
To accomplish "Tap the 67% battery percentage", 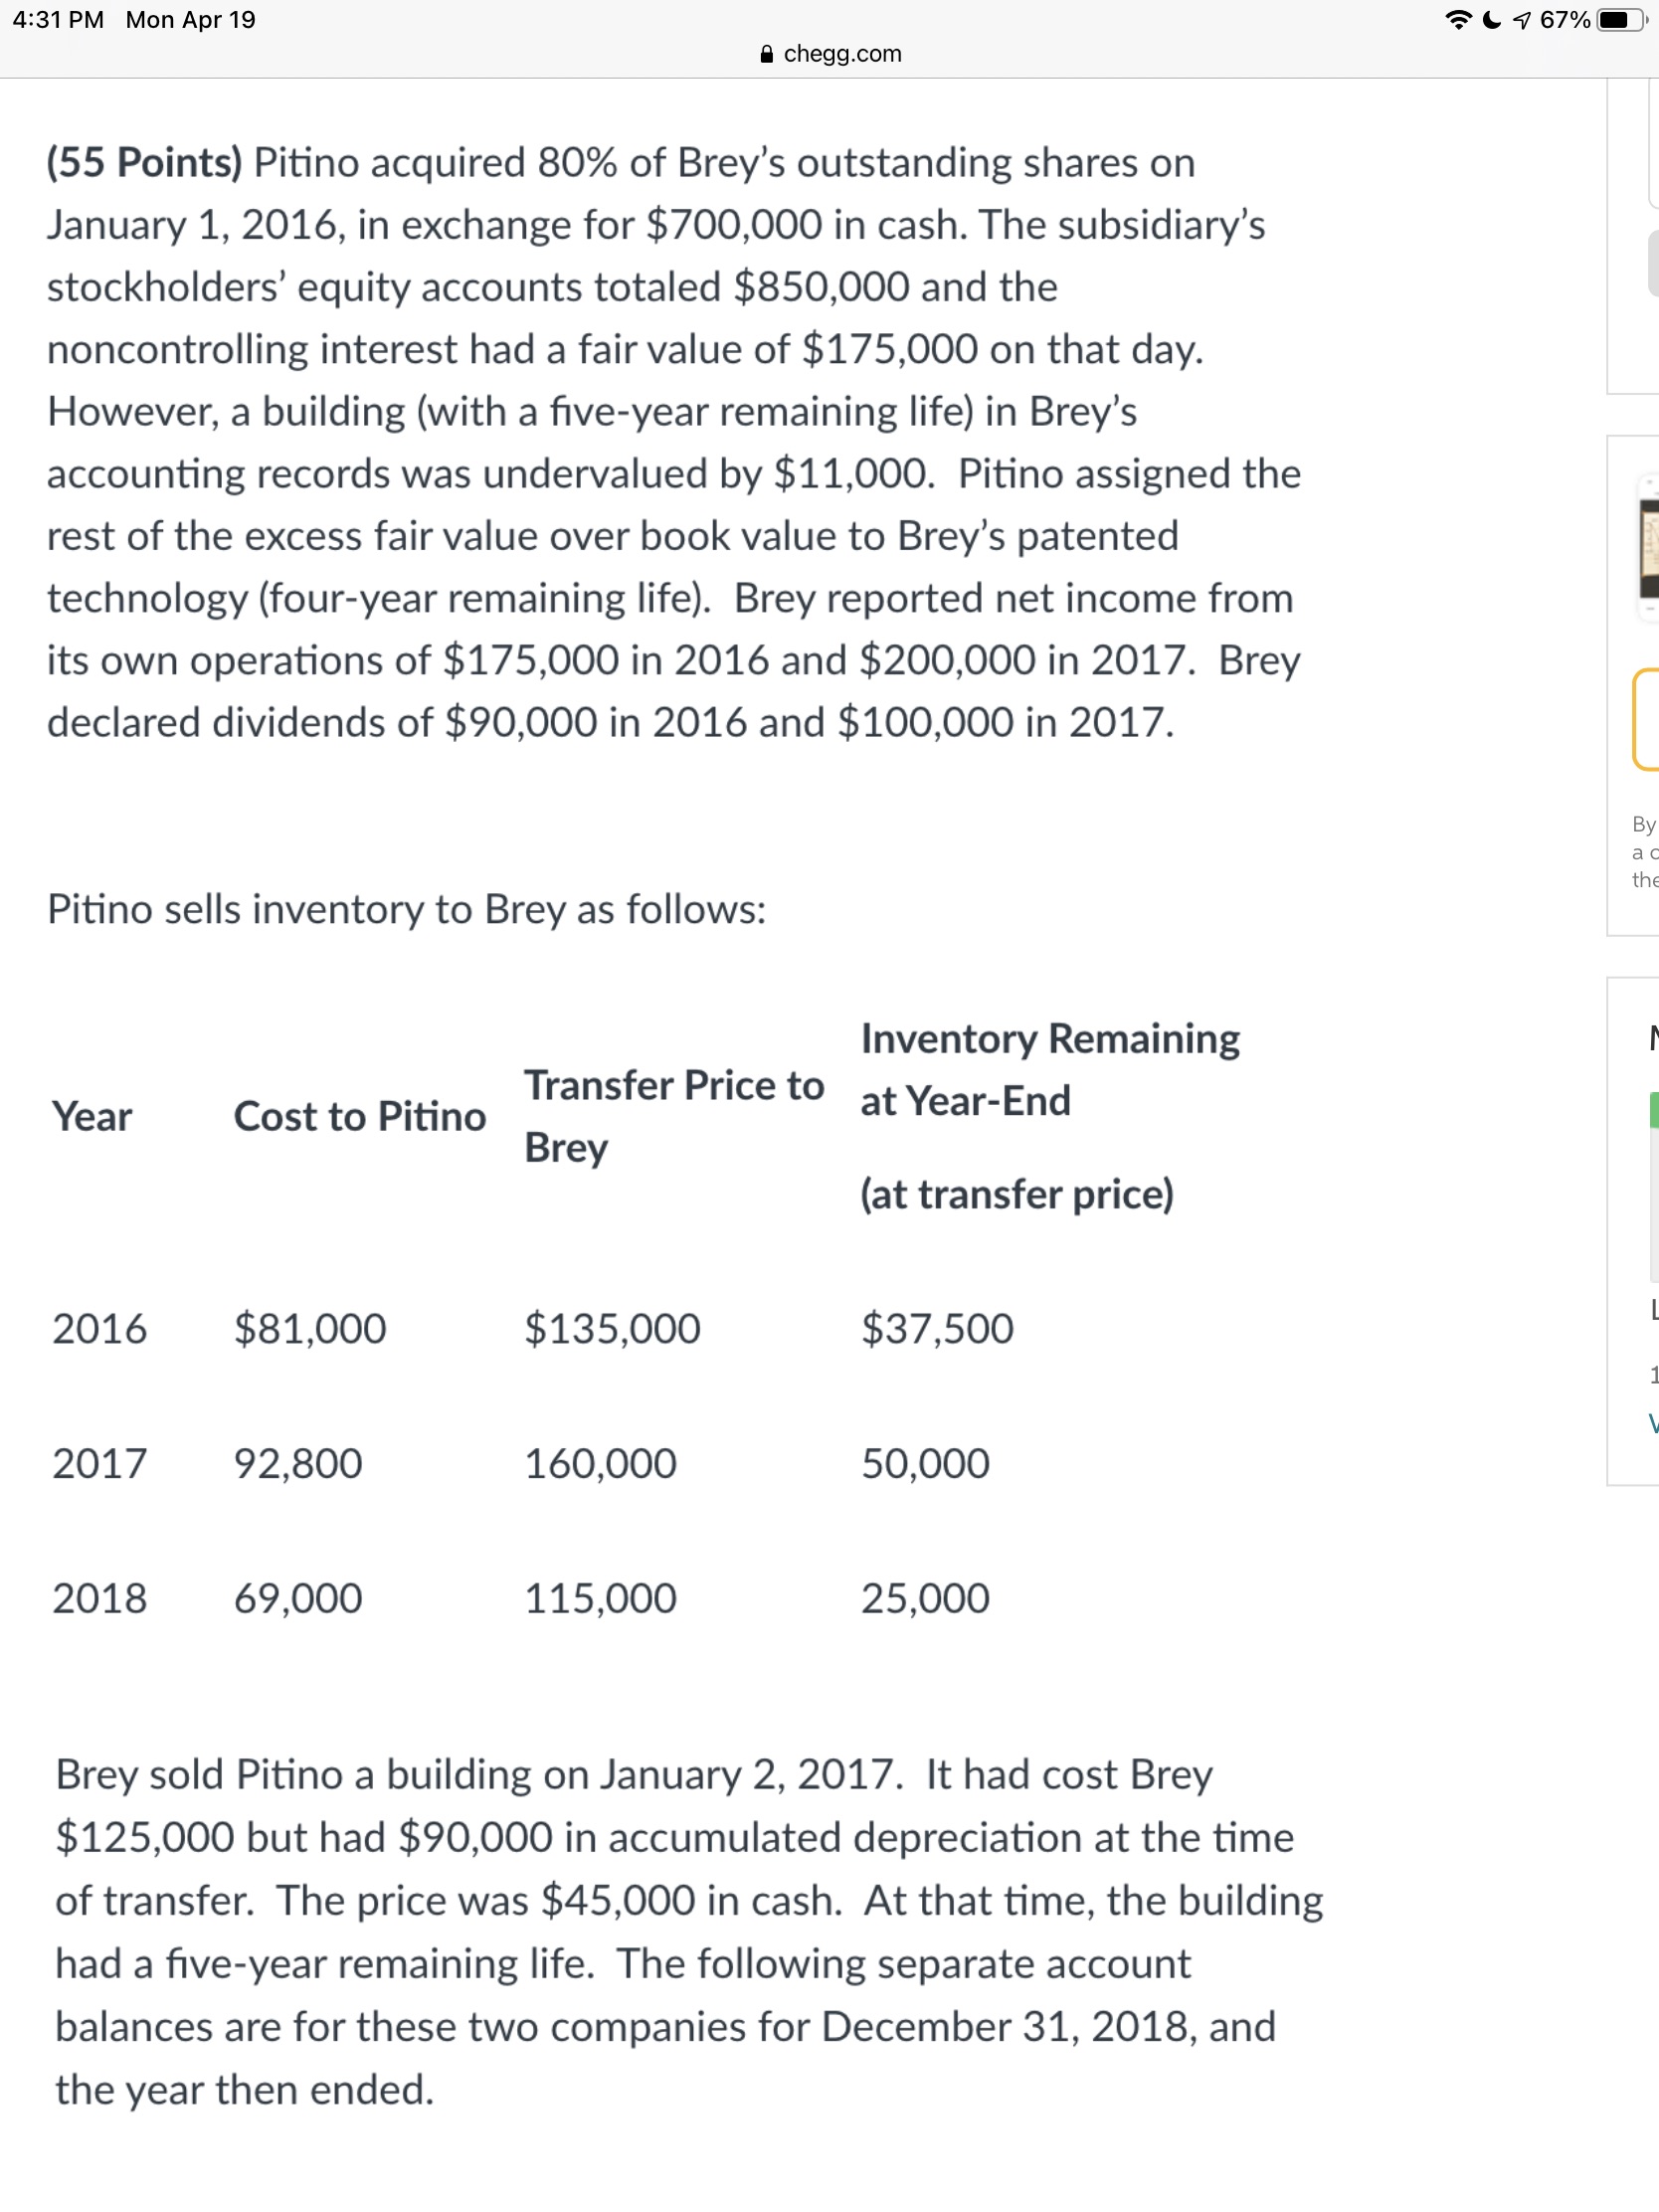I will pyautogui.click(x=1564, y=20).
